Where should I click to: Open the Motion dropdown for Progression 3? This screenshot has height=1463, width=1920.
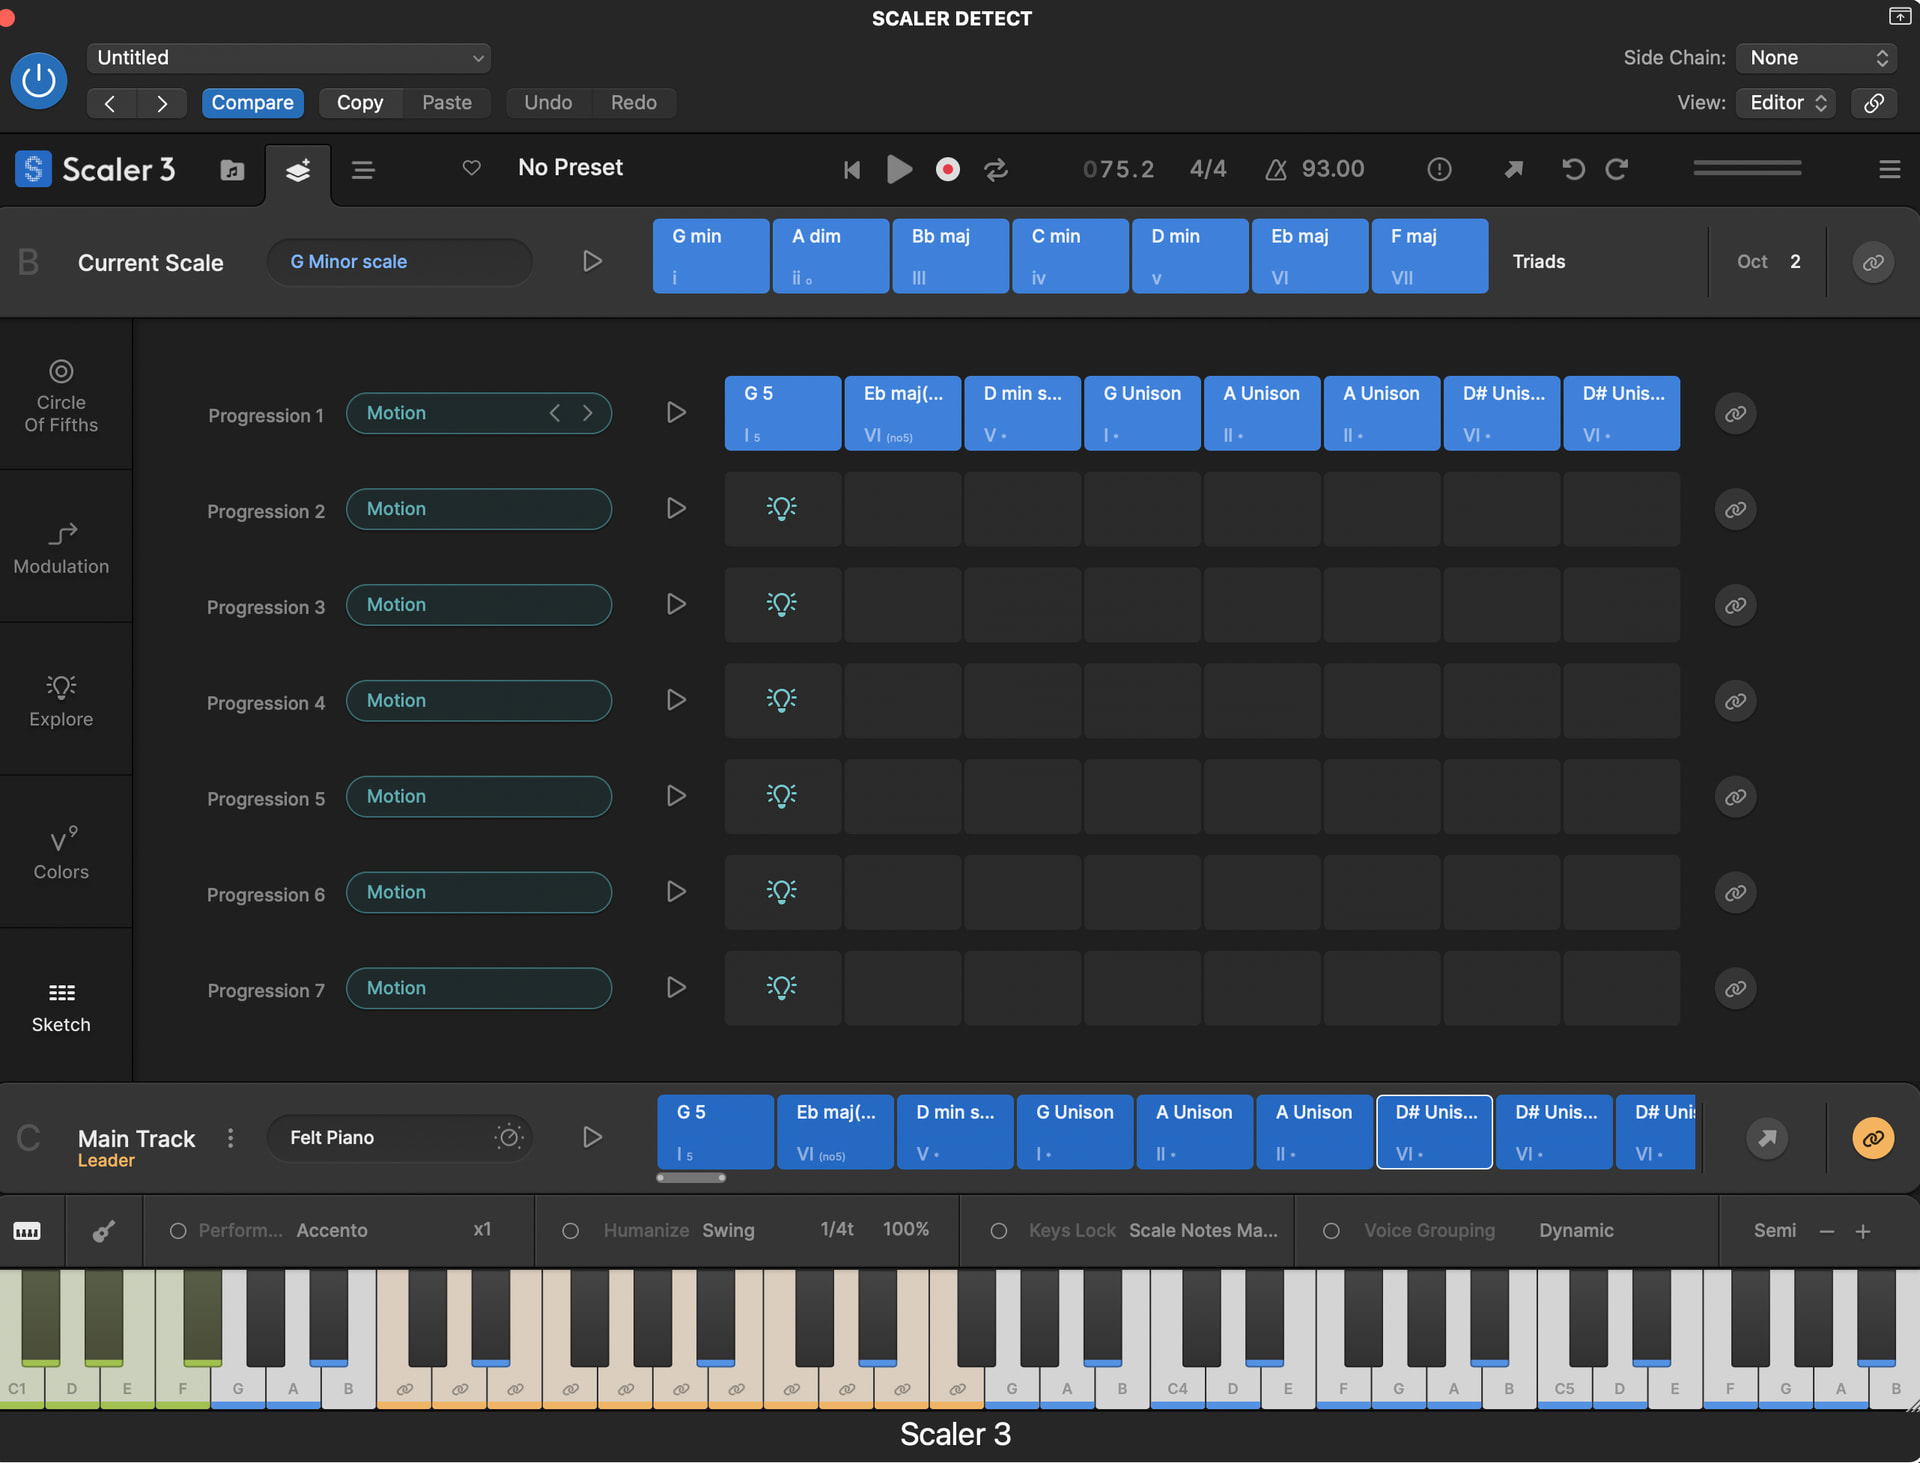coord(479,604)
